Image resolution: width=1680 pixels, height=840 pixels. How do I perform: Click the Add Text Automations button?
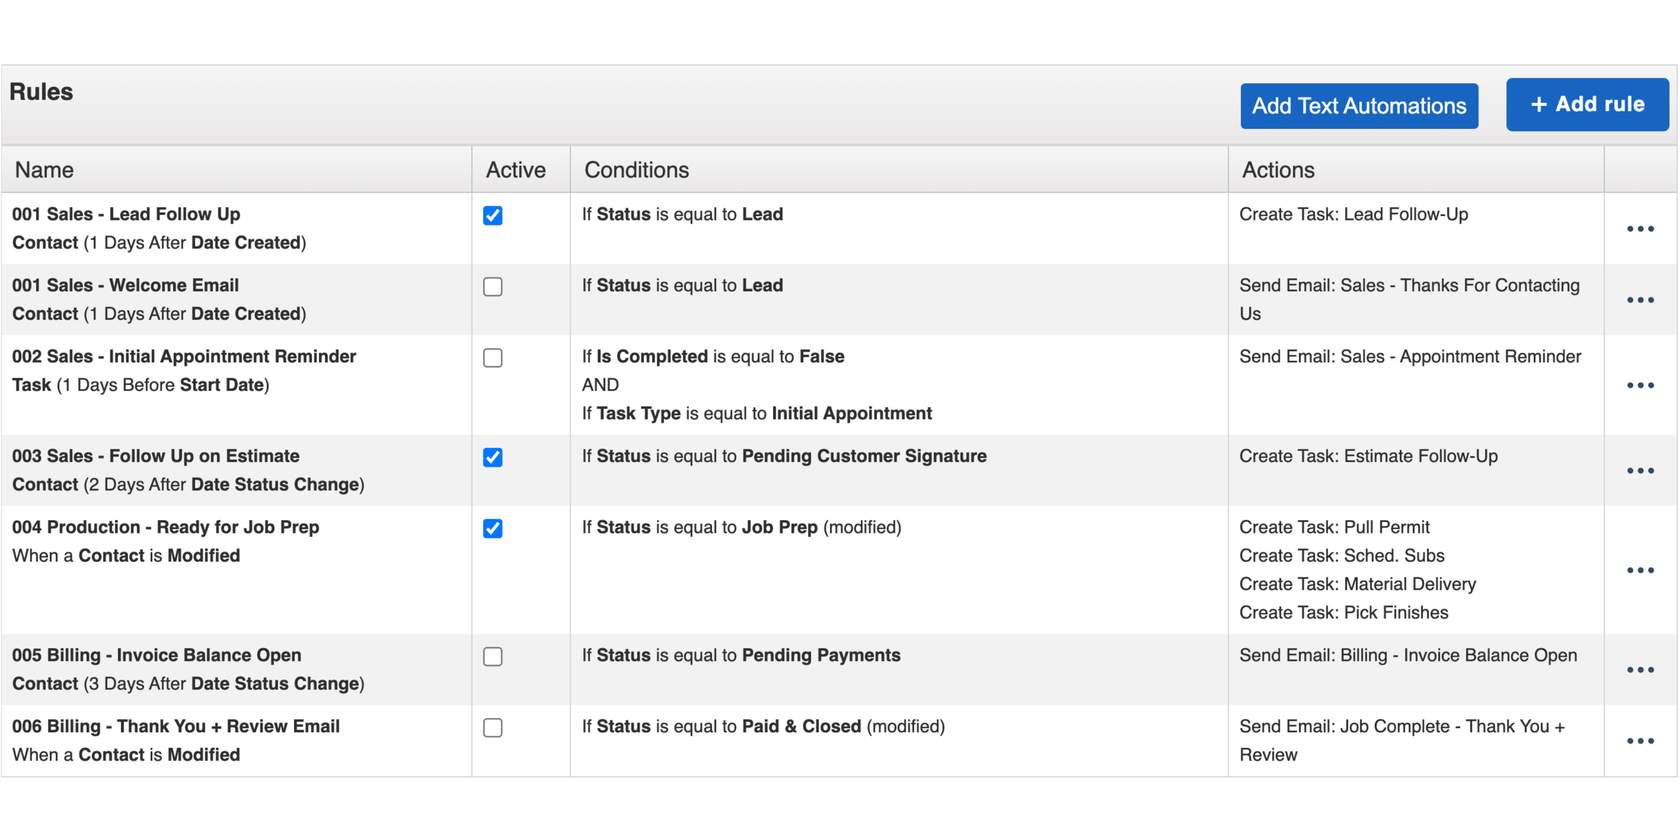[x=1359, y=106]
